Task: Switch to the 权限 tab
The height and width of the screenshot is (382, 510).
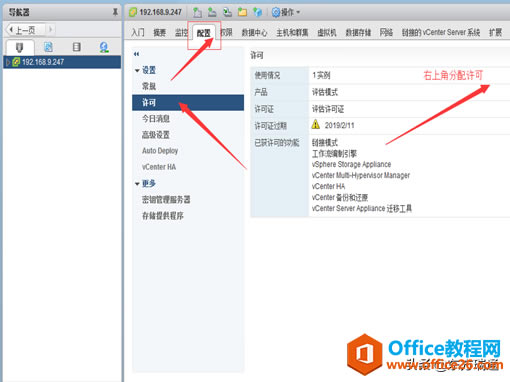Action: [226, 33]
